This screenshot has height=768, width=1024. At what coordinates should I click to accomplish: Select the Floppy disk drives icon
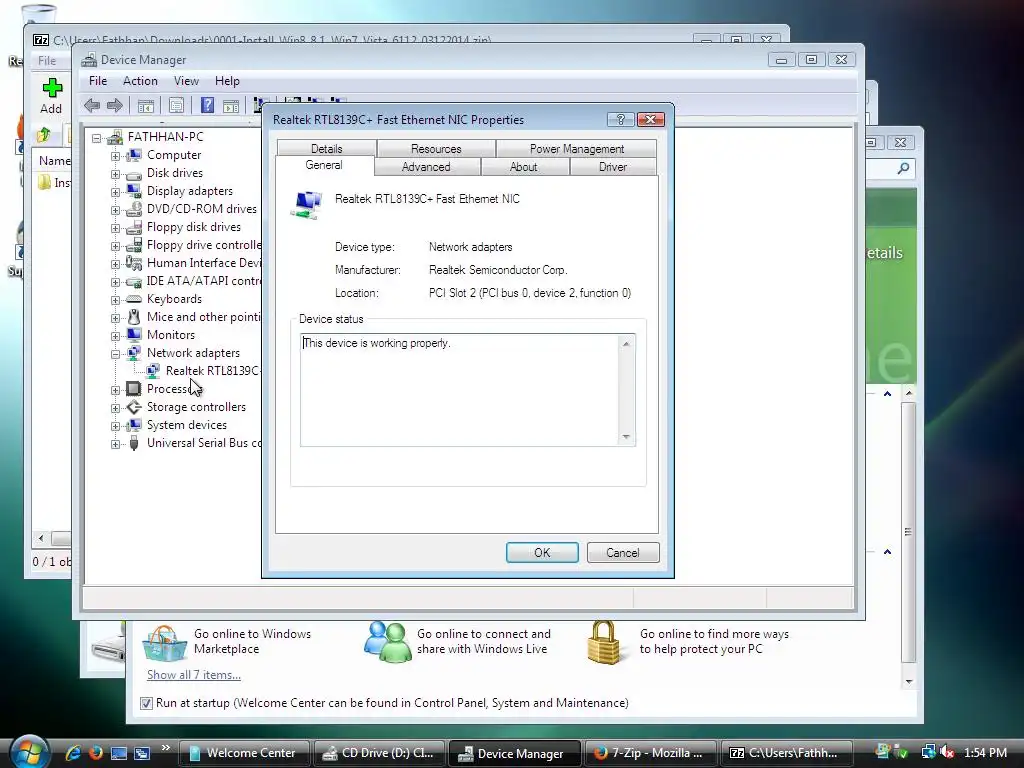click(134, 227)
